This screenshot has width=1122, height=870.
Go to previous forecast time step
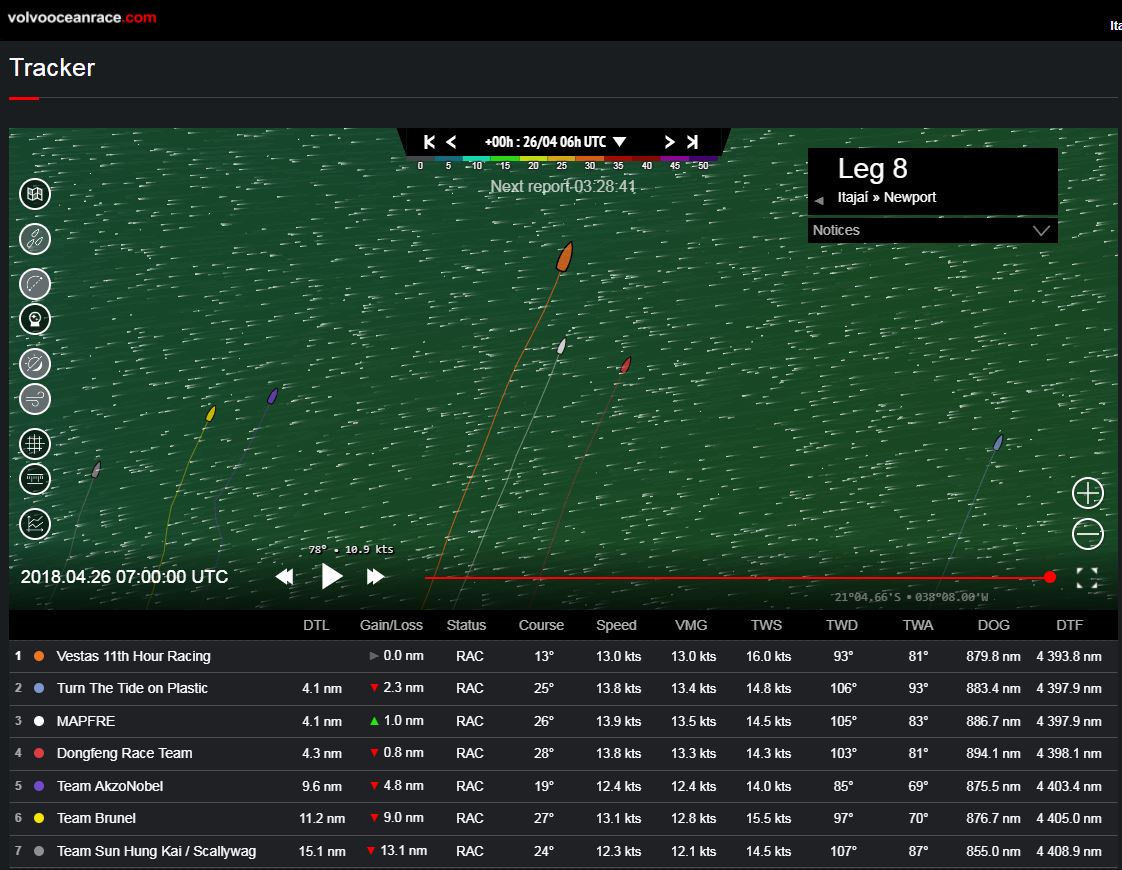(451, 142)
